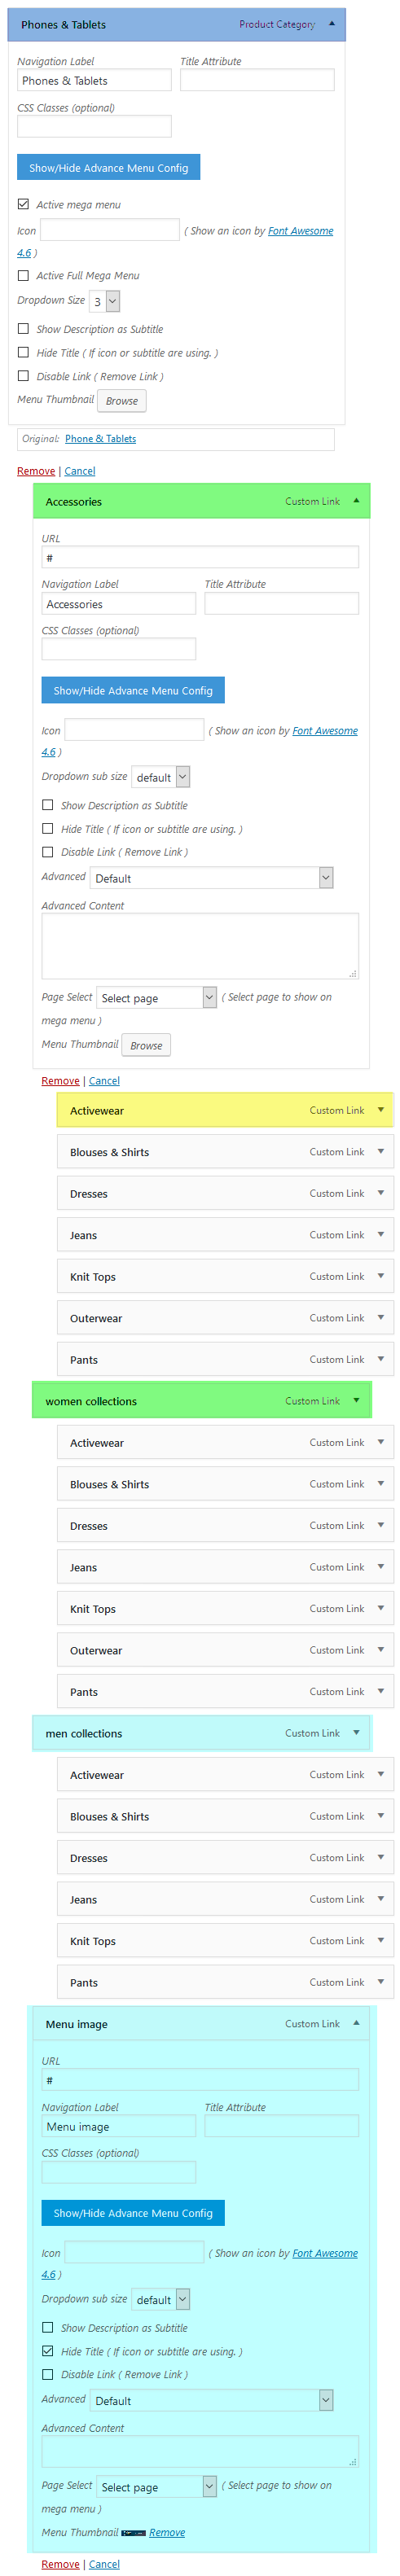Collapse the Menu image item arrow
This screenshot has width=400, height=2576.
pos(356,2022)
